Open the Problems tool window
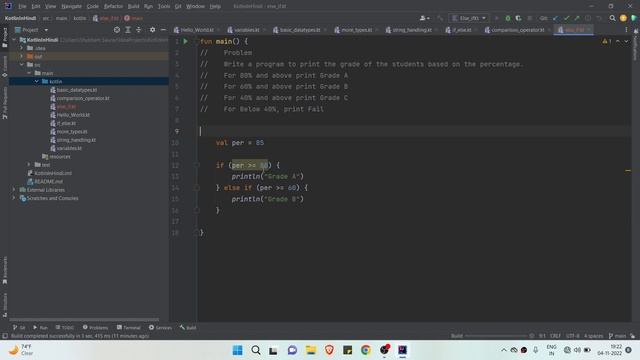The height and width of the screenshot is (360, 640). tap(96, 328)
